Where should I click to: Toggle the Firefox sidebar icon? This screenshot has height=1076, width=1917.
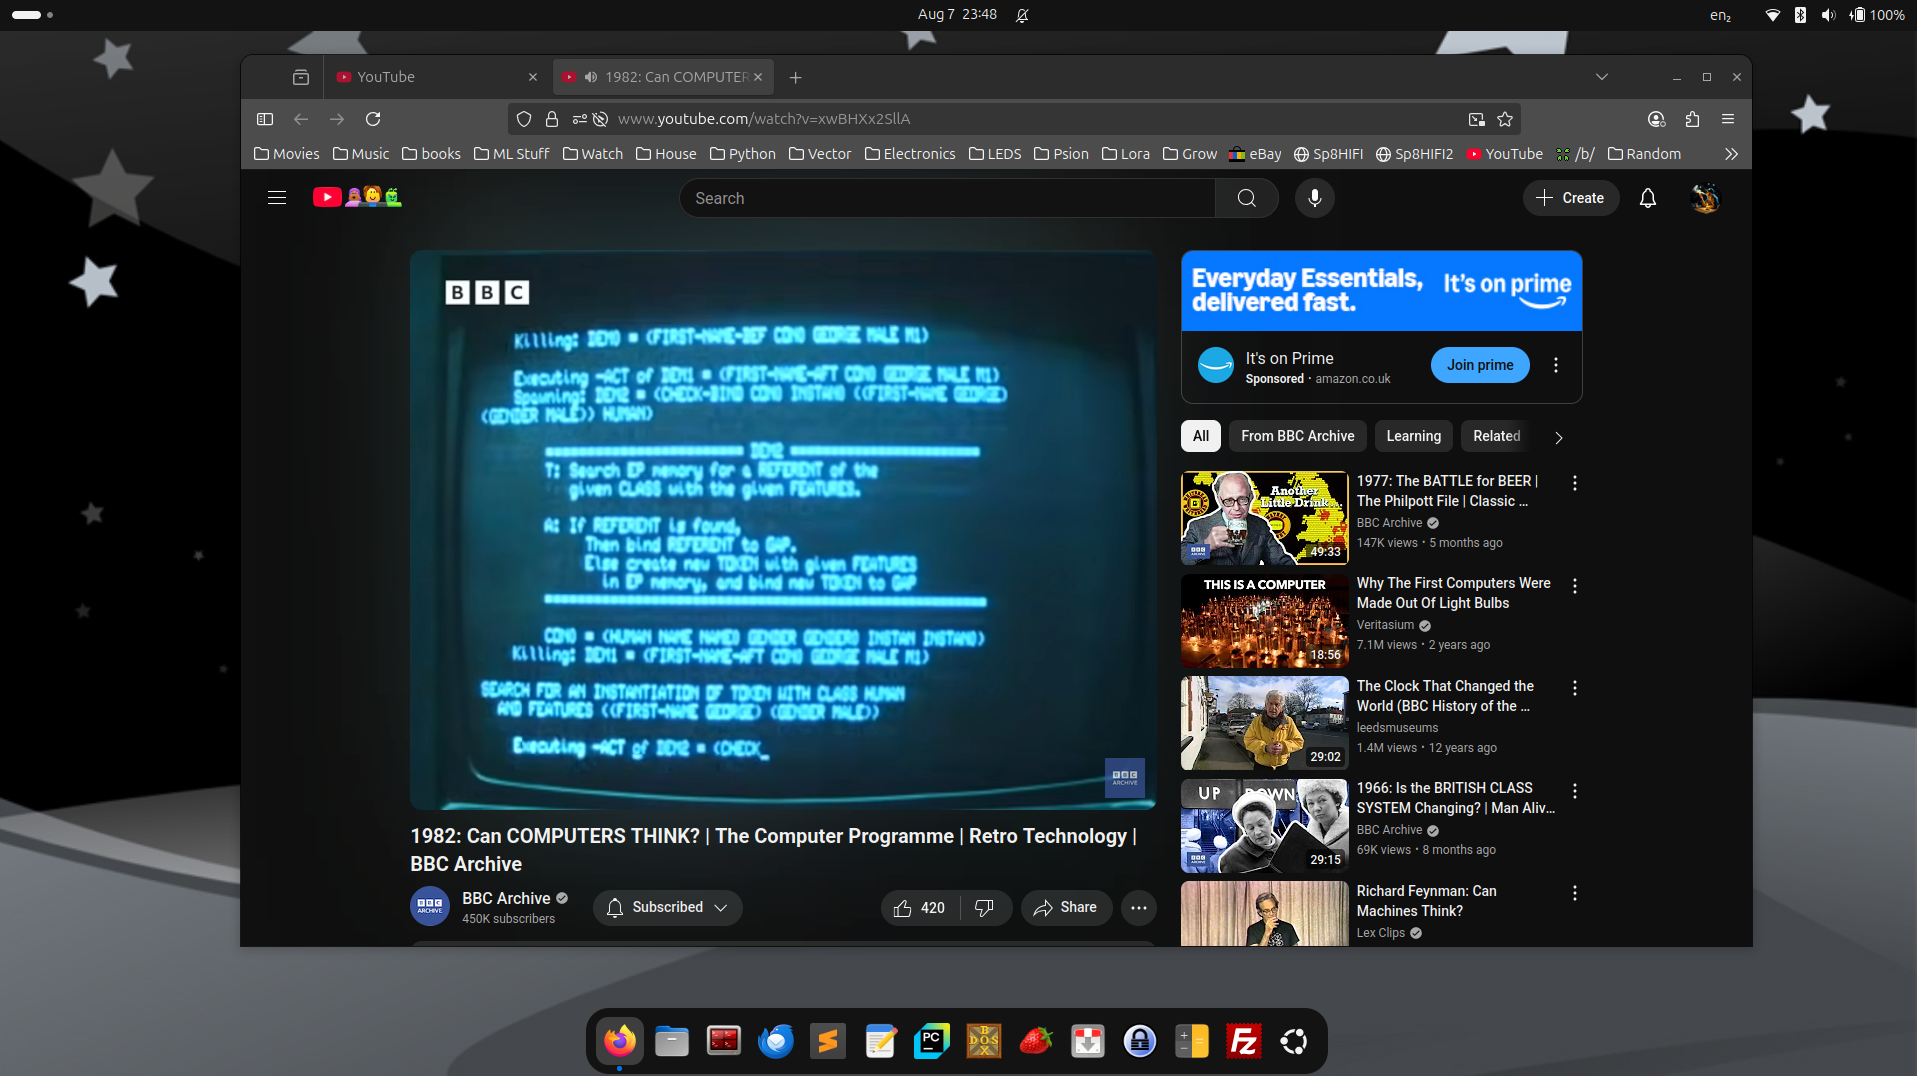(265, 119)
